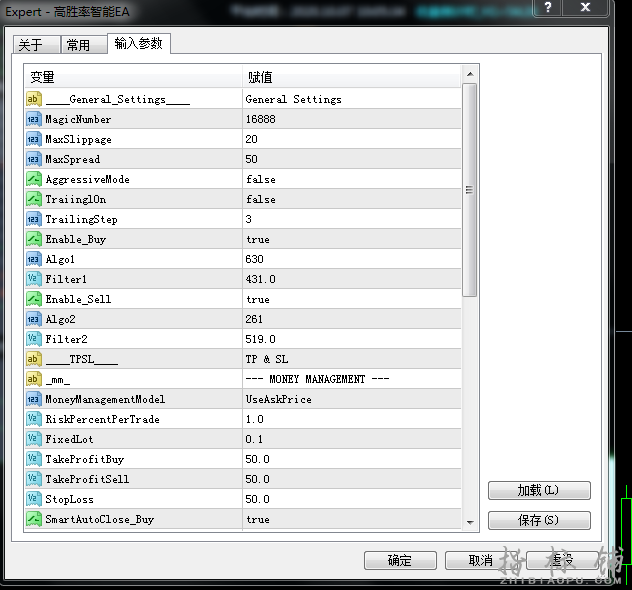Click the double icon beside Filter1
632x590 pixels.
point(34,279)
